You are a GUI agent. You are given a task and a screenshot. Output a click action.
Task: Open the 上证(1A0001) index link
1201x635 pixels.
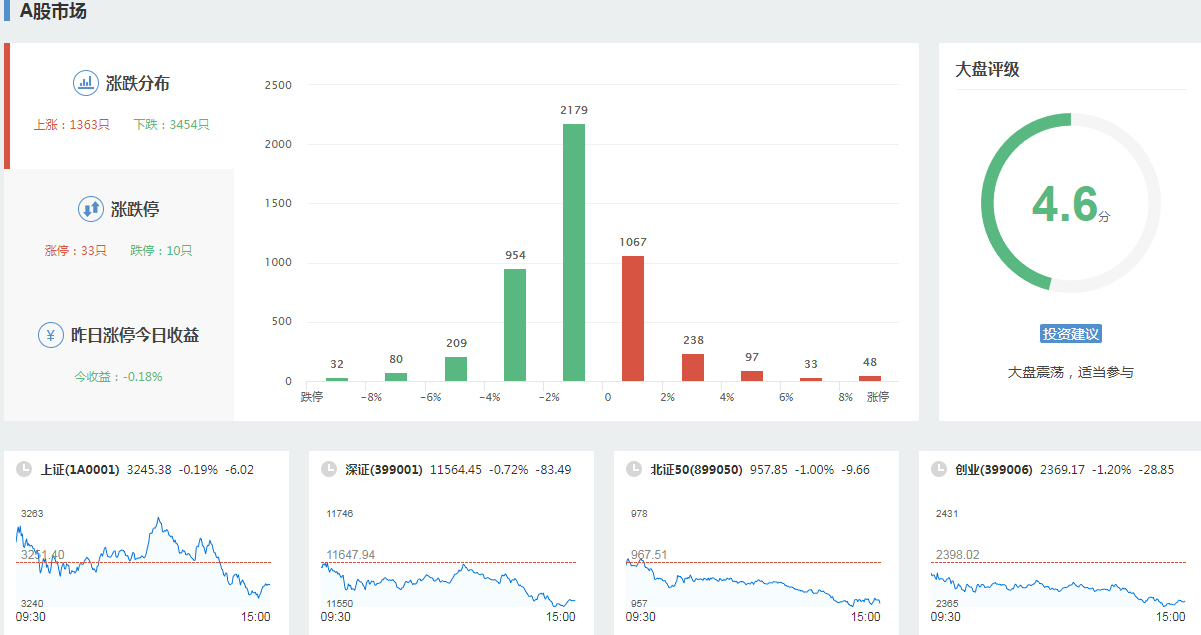click(x=80, y=469)
